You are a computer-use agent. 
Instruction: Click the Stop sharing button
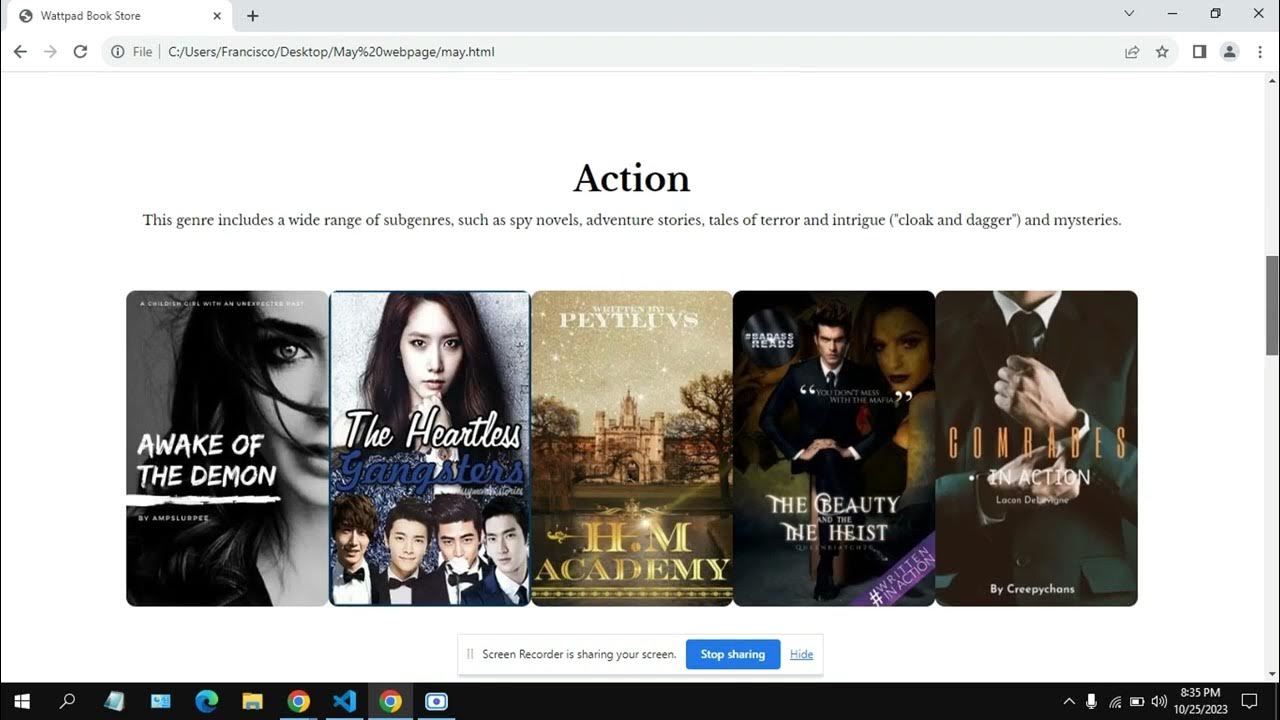click(733, 654)
